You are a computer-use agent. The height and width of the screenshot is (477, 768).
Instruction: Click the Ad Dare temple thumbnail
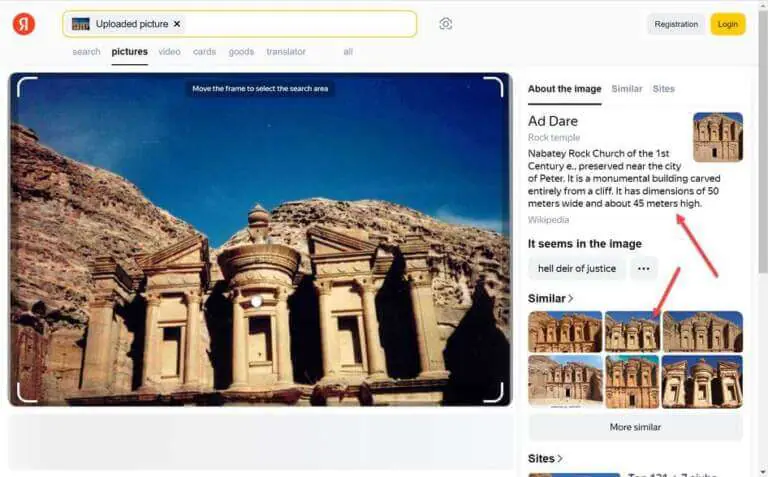[x=718, y=137]
